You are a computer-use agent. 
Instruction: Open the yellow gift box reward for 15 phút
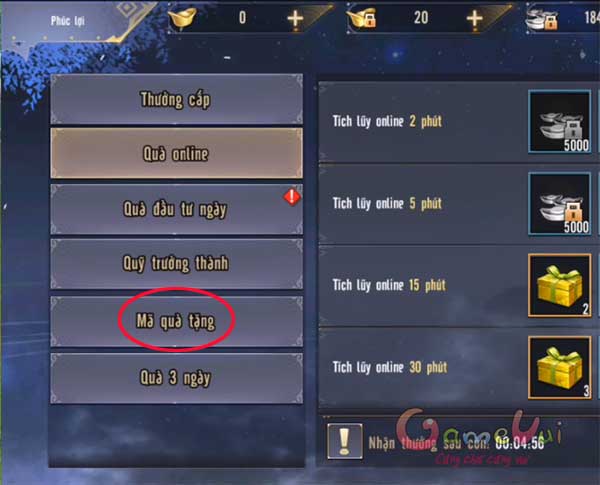tap(559, 285)
